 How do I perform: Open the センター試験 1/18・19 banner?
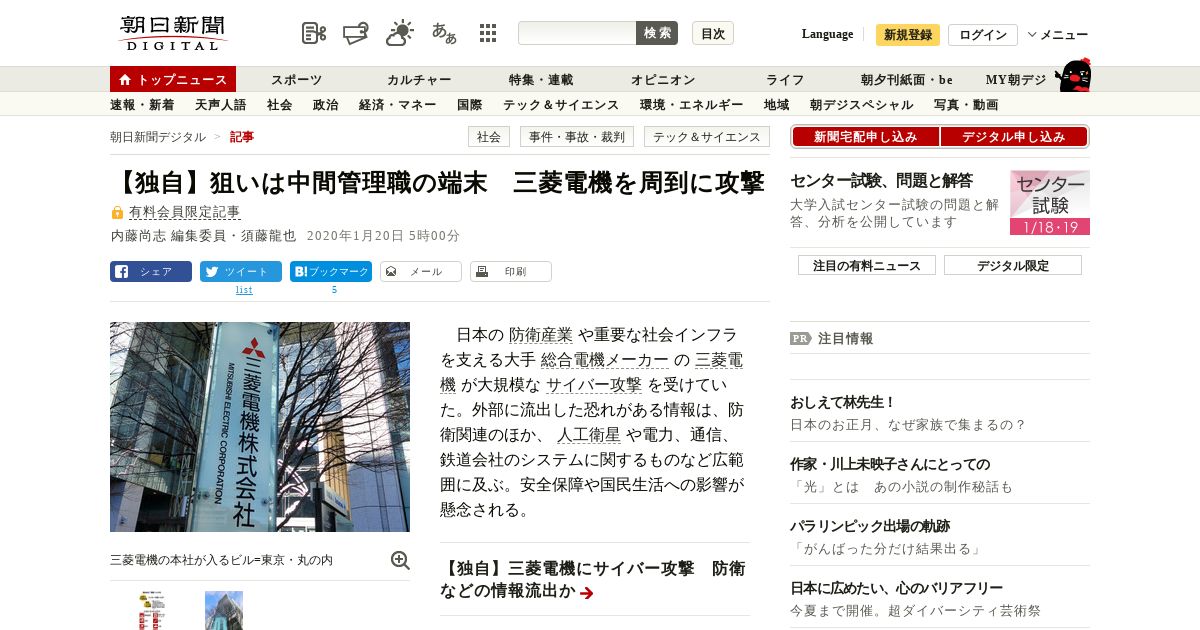(x=1050, y=202)
